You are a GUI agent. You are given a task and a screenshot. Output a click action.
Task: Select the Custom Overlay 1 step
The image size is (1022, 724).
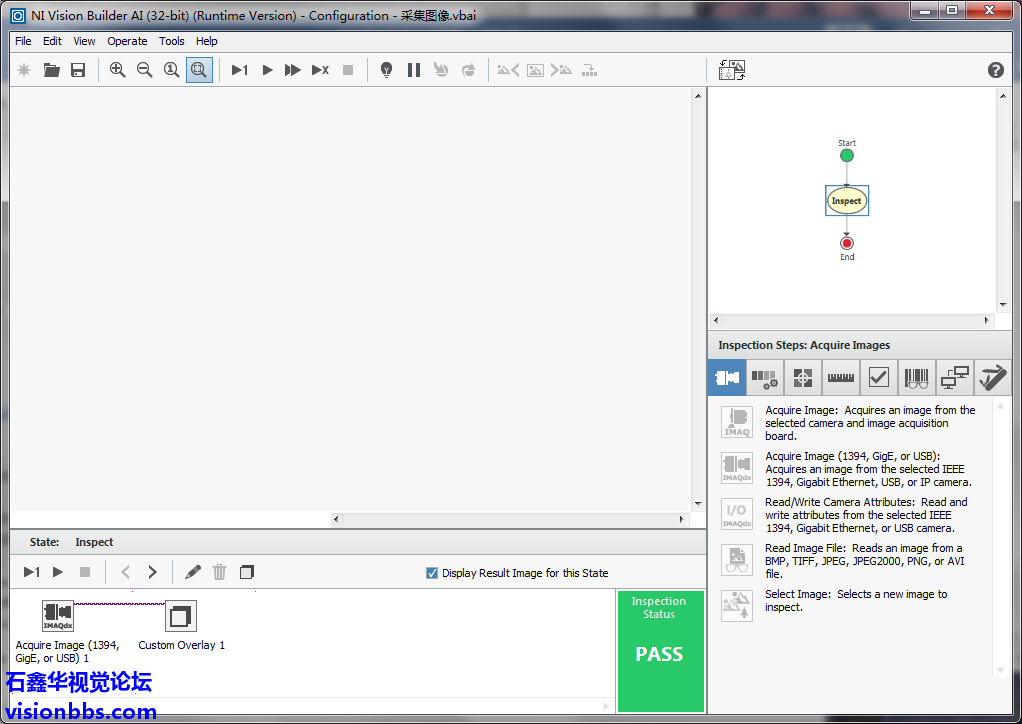pos(181,617)
